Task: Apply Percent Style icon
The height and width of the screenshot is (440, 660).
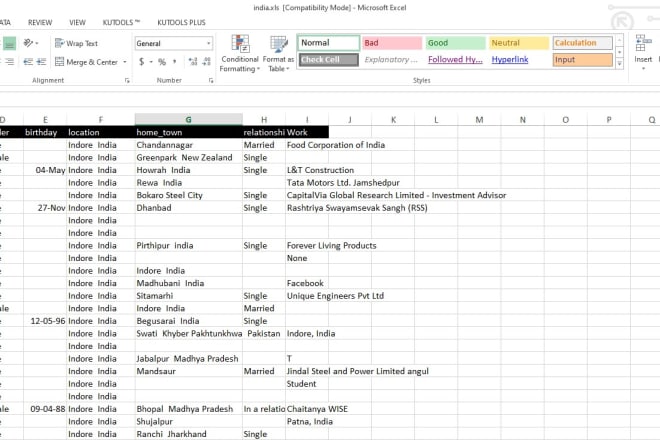Action: pyautogui.click(x=162, y=62)
